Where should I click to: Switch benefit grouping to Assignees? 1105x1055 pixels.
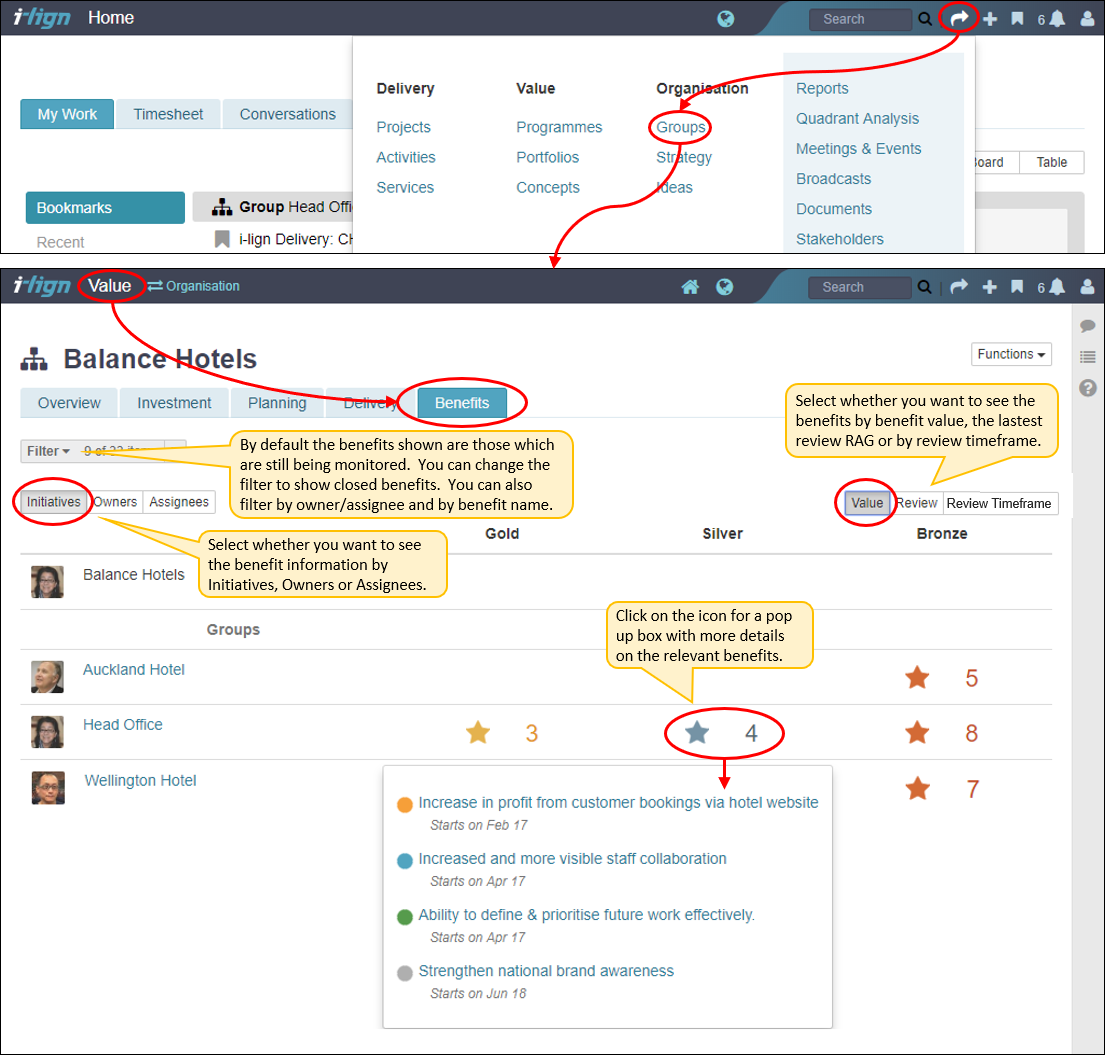179,502
